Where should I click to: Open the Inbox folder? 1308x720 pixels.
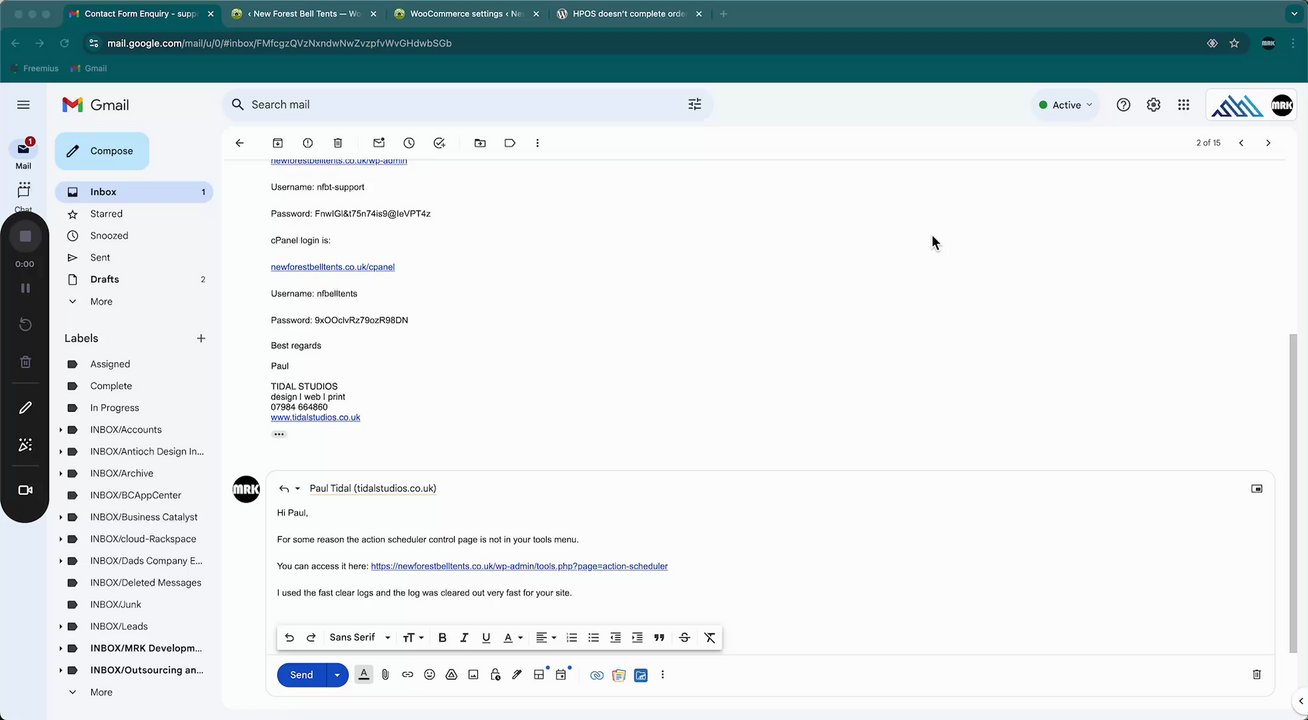pos(134,192)
